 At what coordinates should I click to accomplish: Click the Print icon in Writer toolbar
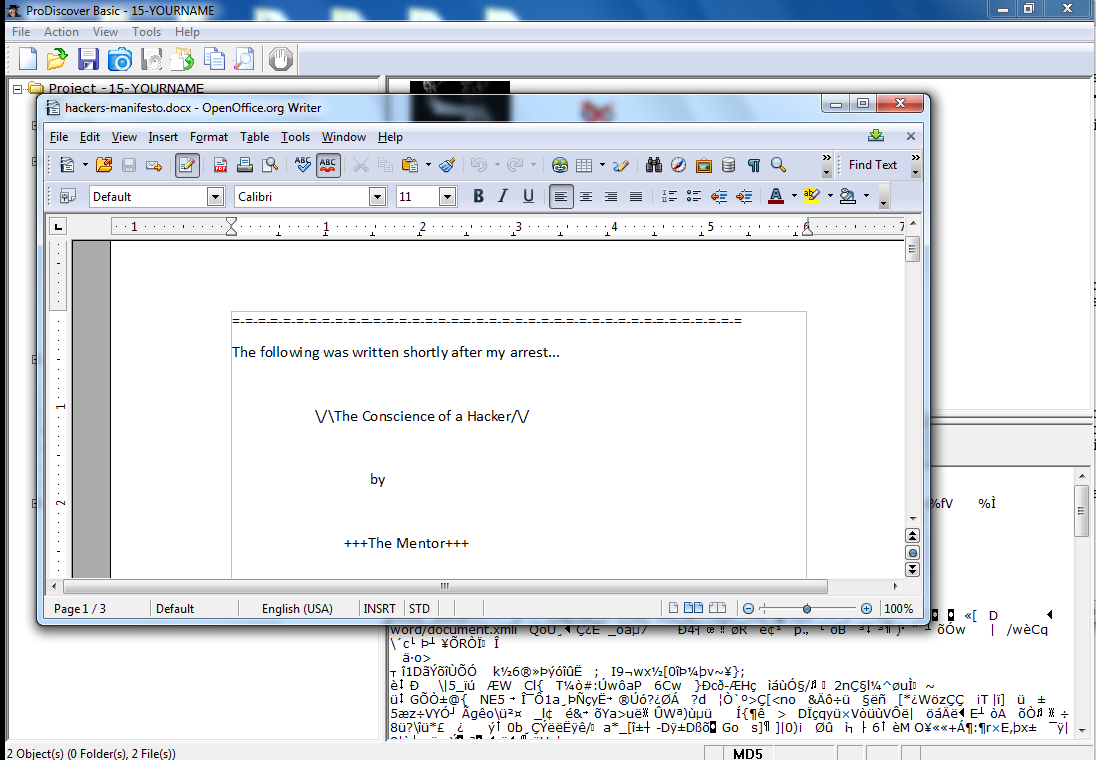(245, 165)
